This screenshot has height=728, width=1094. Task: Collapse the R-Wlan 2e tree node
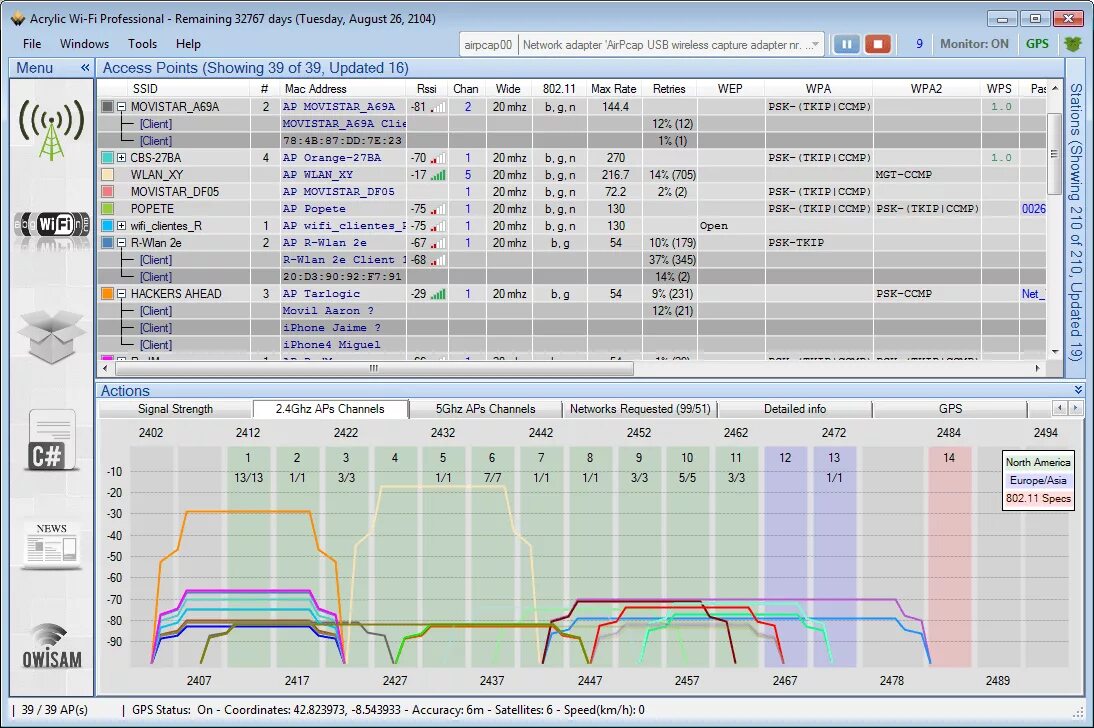[x=121, y=243]
